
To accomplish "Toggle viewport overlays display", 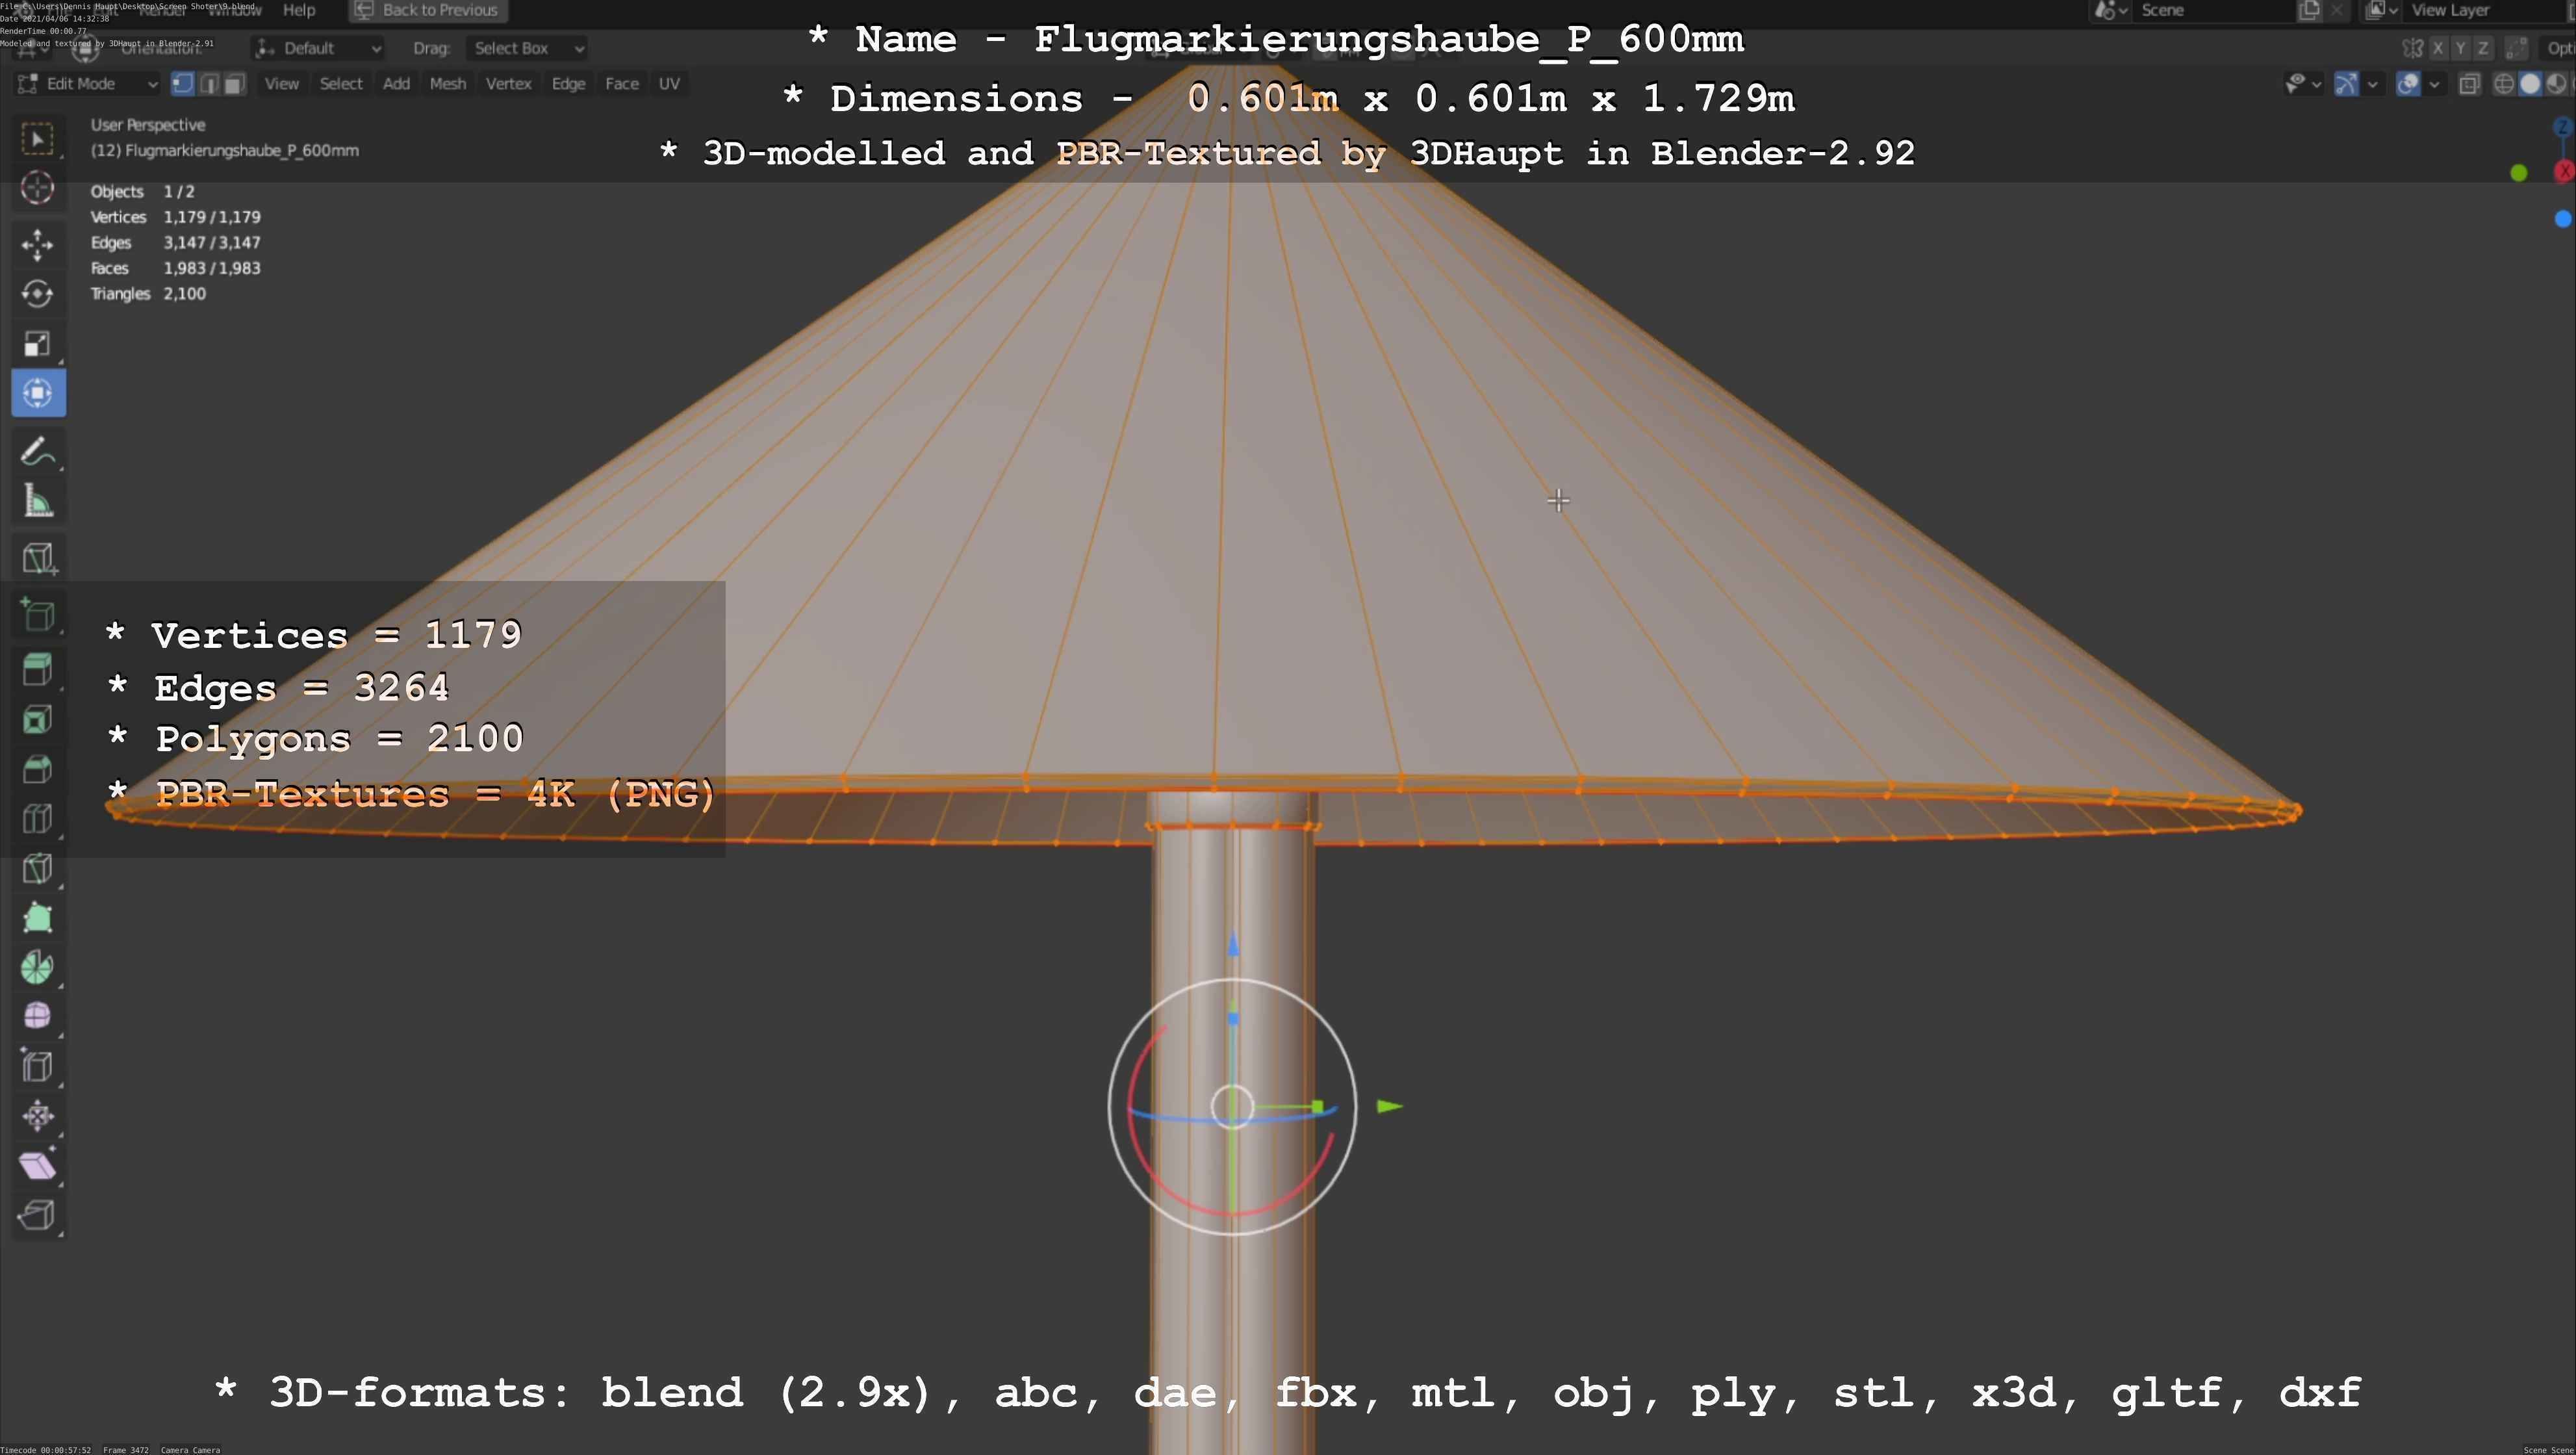I will coord(2409,84).
